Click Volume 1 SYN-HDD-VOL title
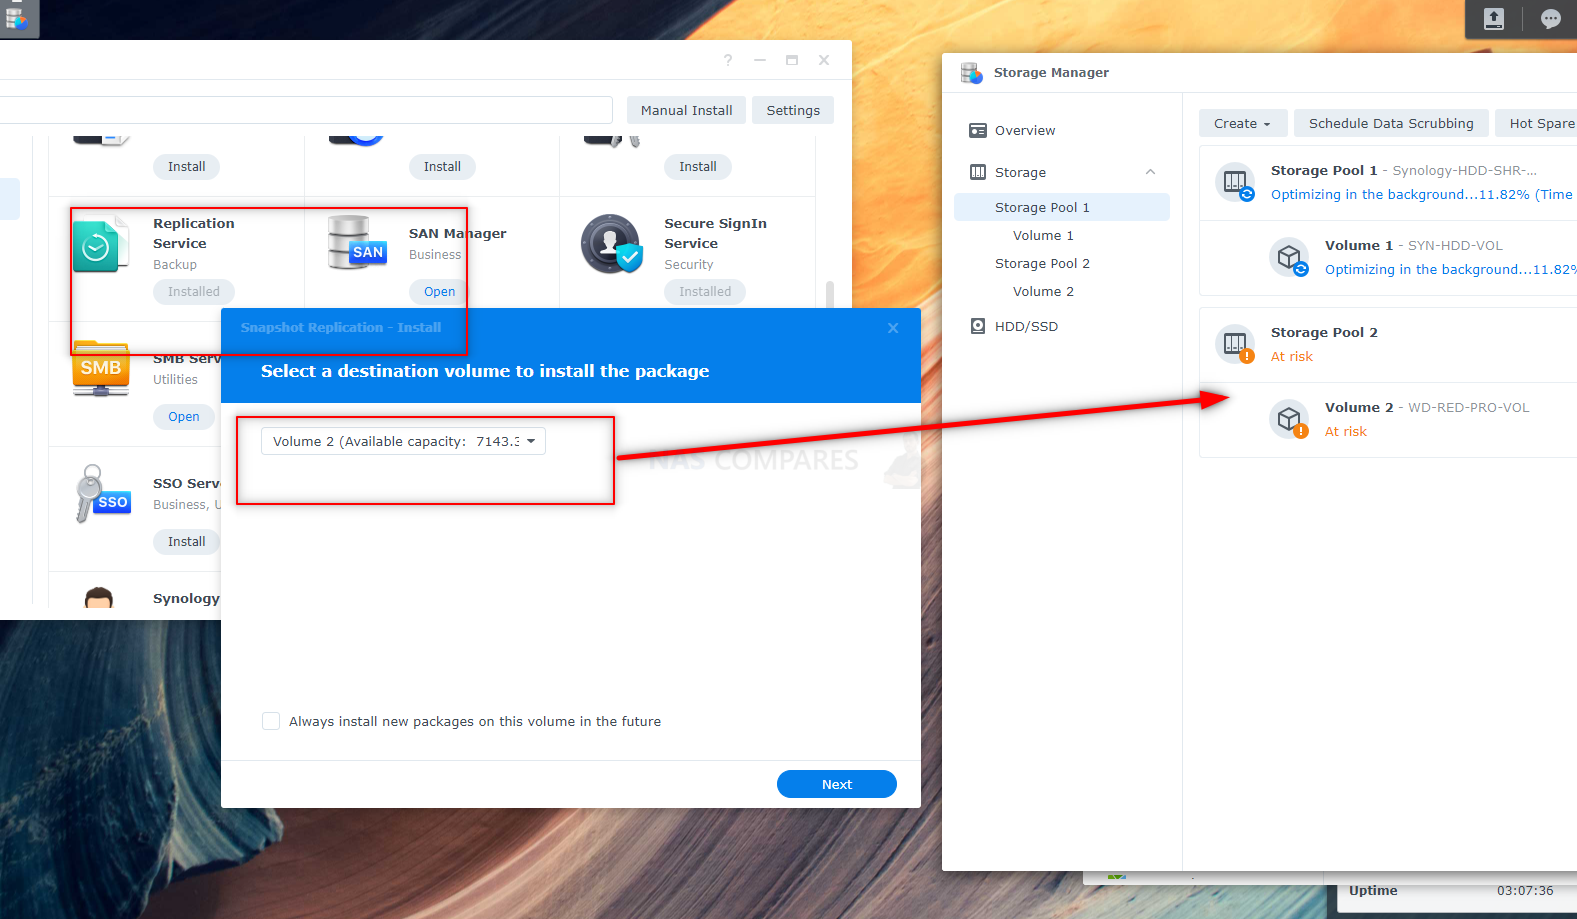The height and width of the screenshot is (919, 1577). click(1414, 245)
